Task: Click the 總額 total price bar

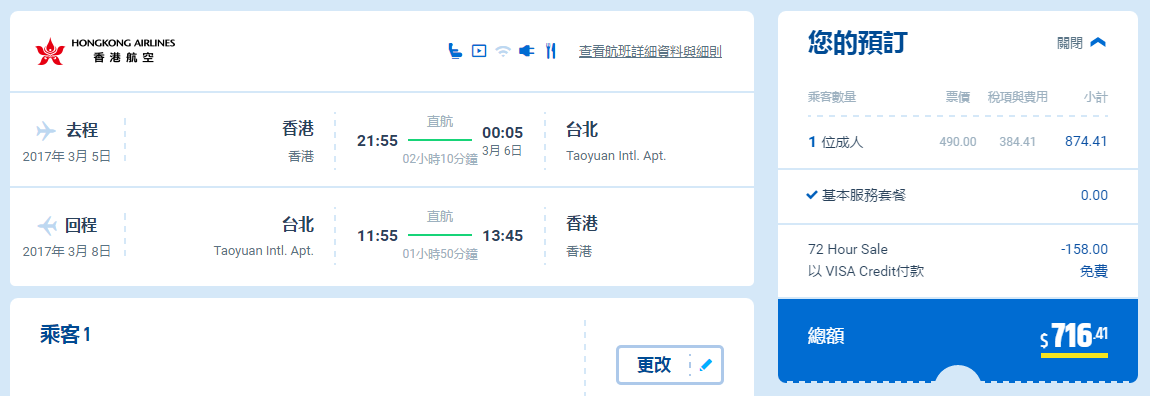Action: [957, 338]
